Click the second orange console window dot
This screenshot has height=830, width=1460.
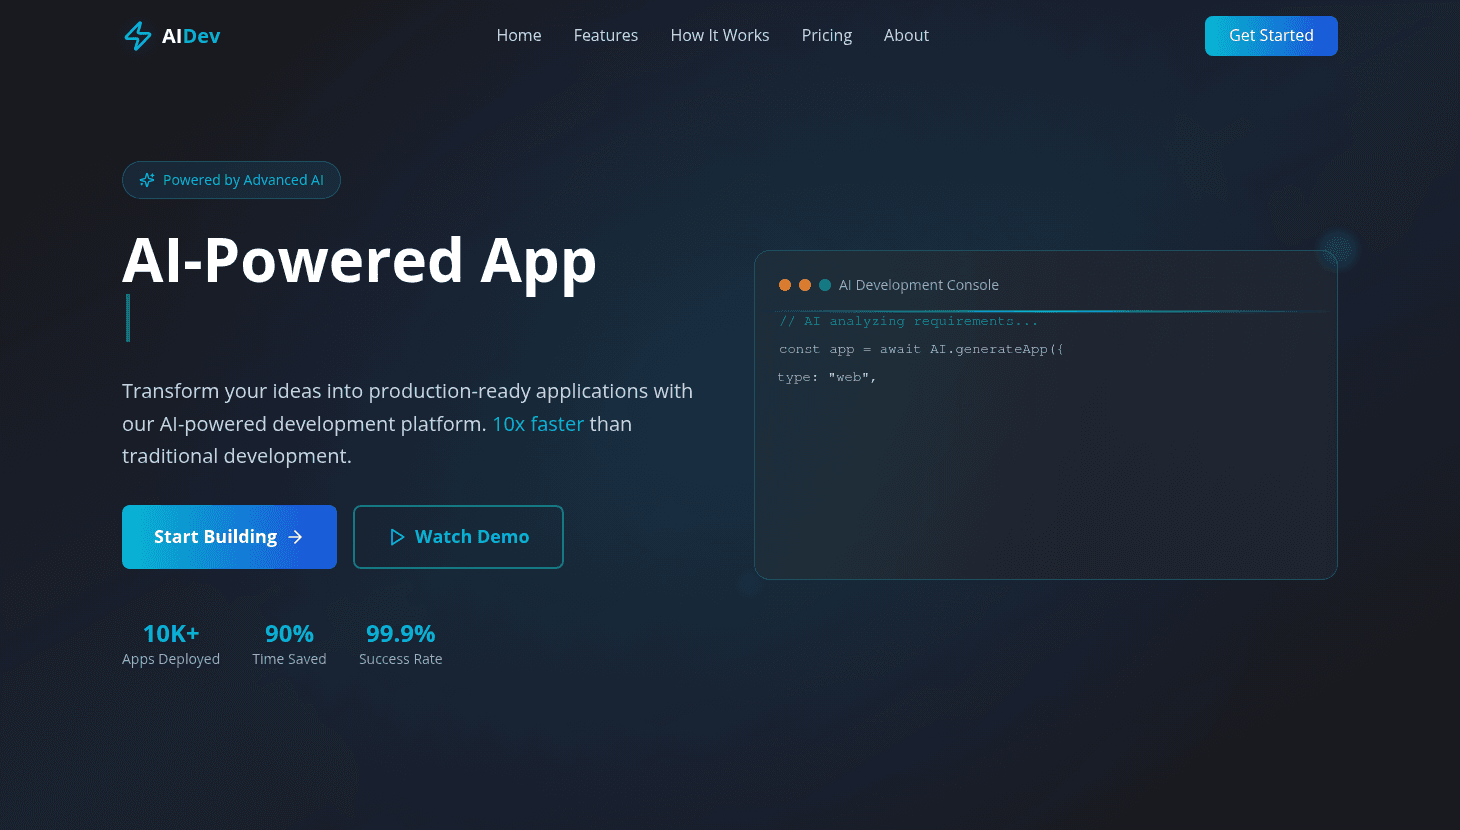click(805, 285)
